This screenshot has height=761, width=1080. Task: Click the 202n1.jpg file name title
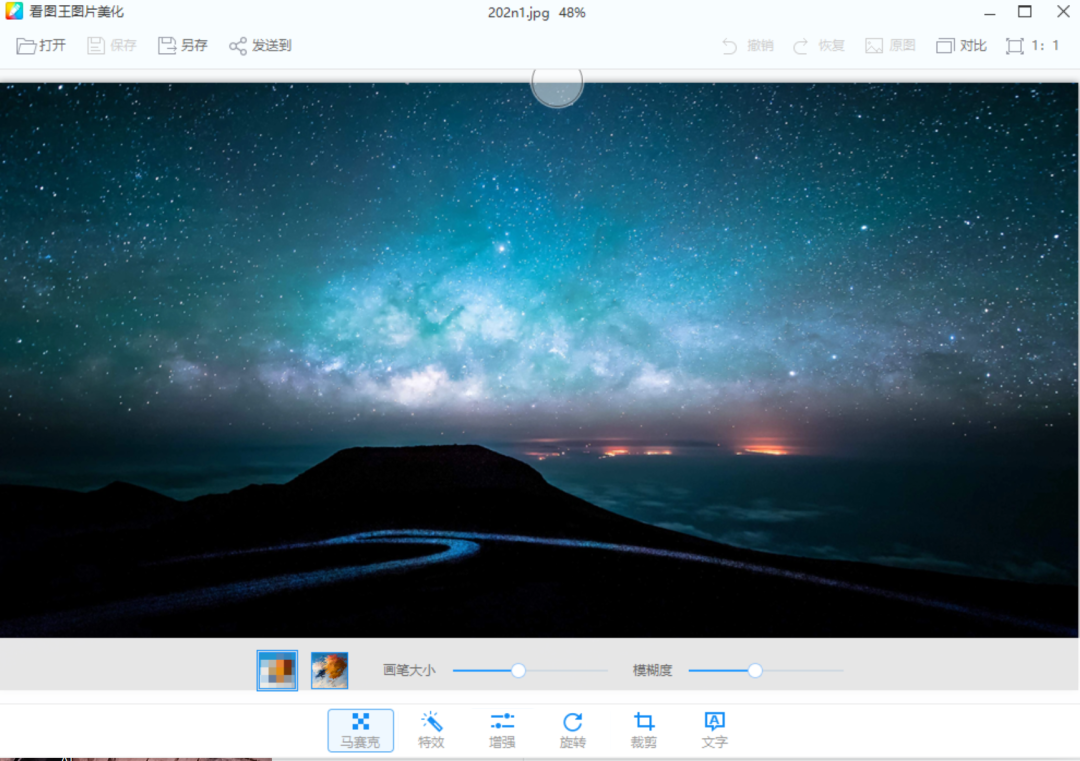pyautogui.click(x=519, y=12)
